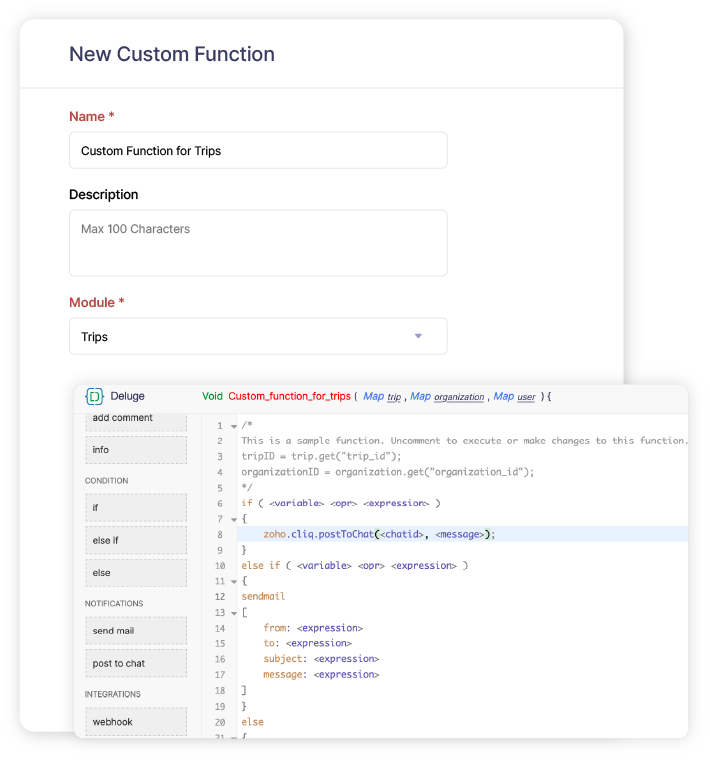The width and height of the screenshot is (710, 760).
Task: Click the 'INTEGRATIONS' section heading
Action: click(x=112, y=694)
